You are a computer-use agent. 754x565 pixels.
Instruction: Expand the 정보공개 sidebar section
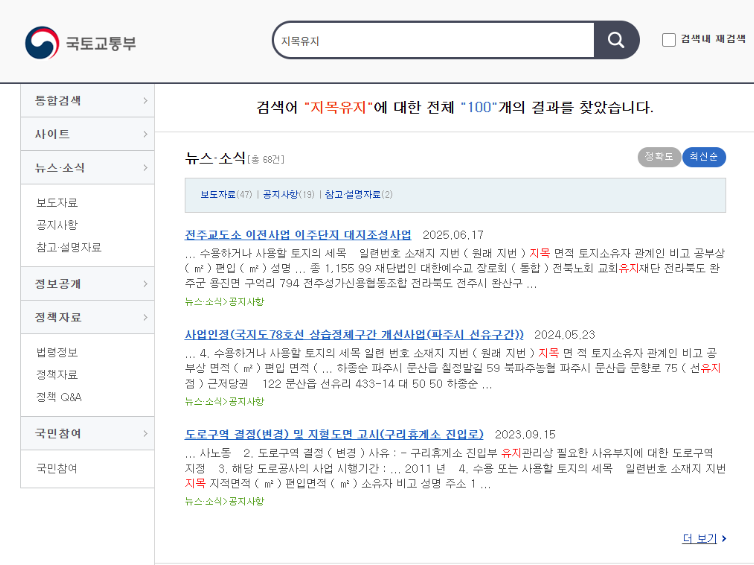pos(88,284)
